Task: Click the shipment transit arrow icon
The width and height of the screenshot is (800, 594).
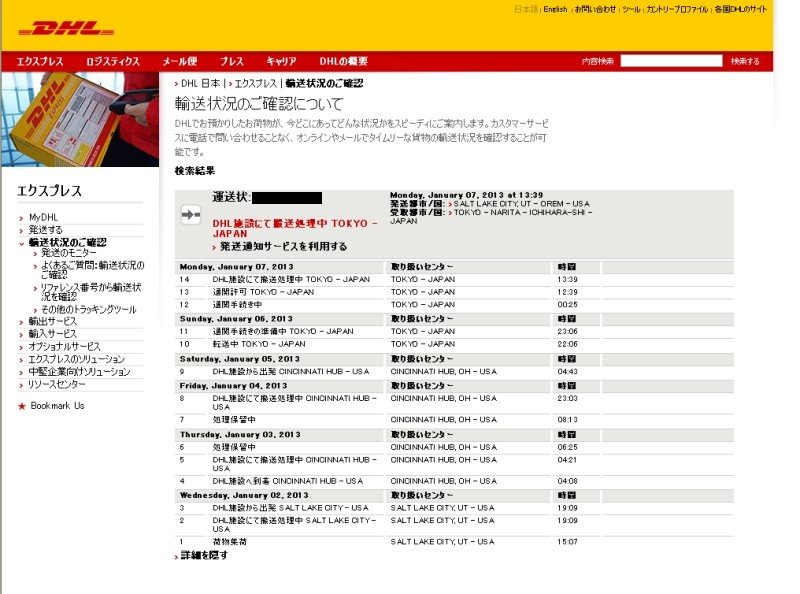Action: [x=191, y=214]
